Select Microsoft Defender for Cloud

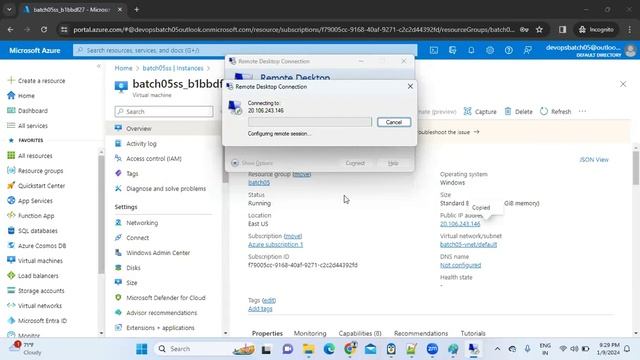click(166, 298)
